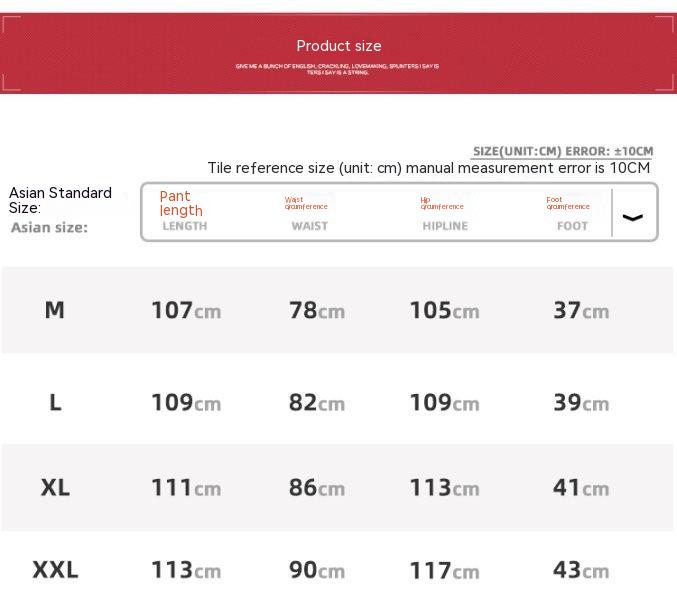Click the 107cm pant length for size M

point(186,311)
